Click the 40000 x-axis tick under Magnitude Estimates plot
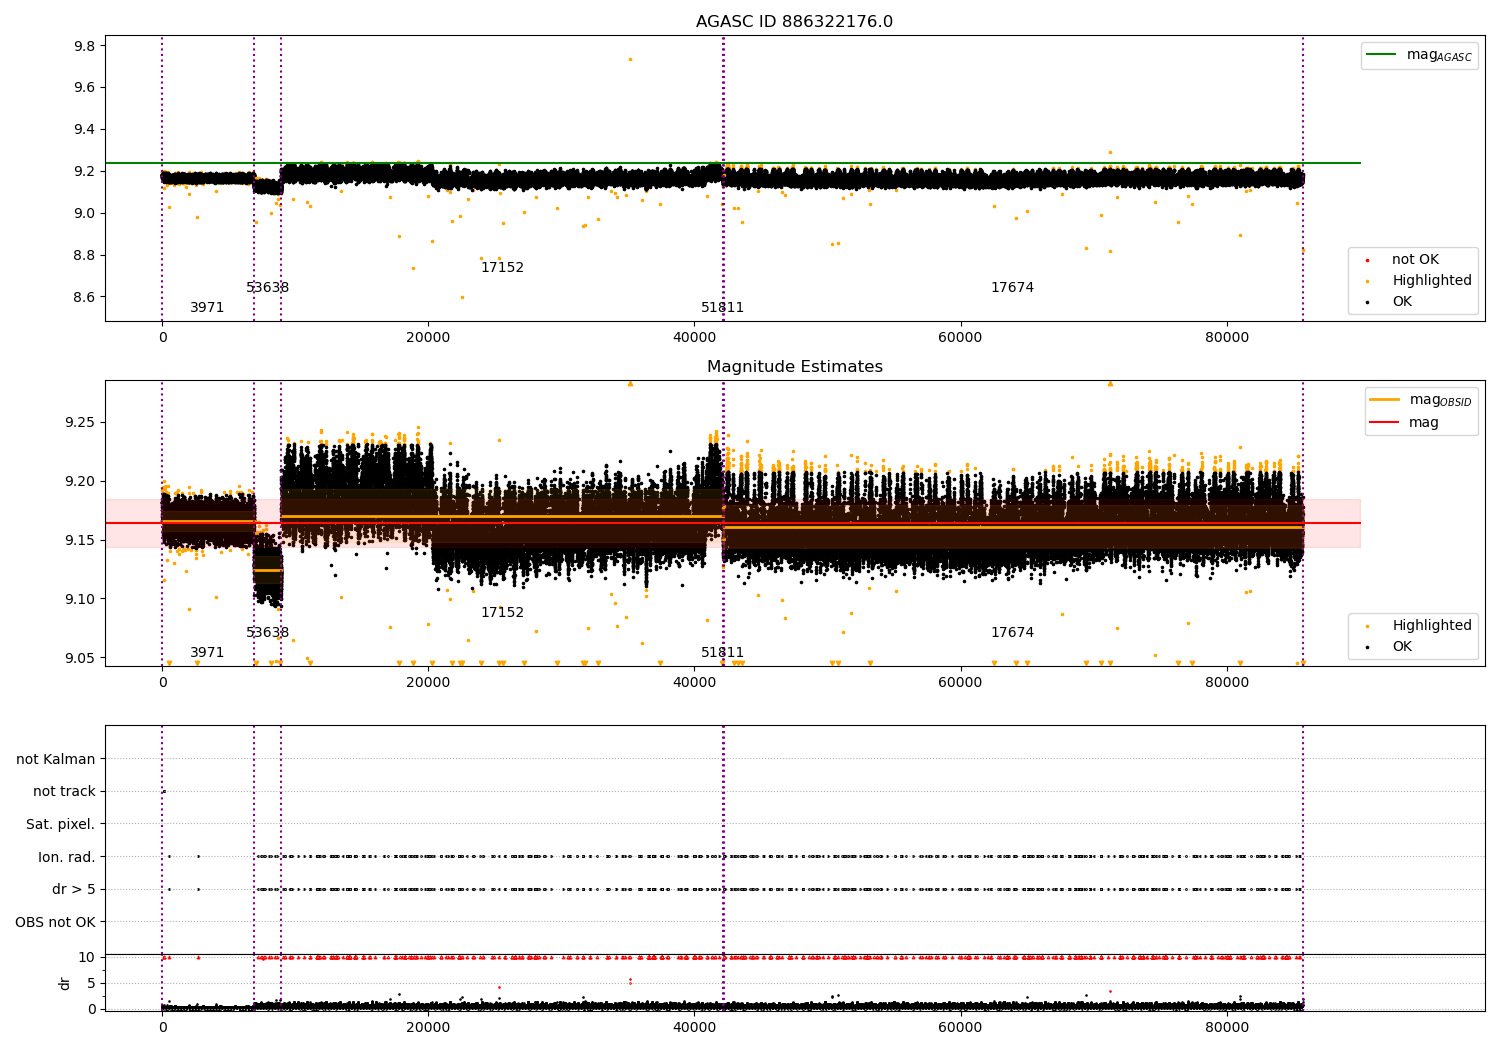Screen dimensions: 1500x1050 pos(694,683)
